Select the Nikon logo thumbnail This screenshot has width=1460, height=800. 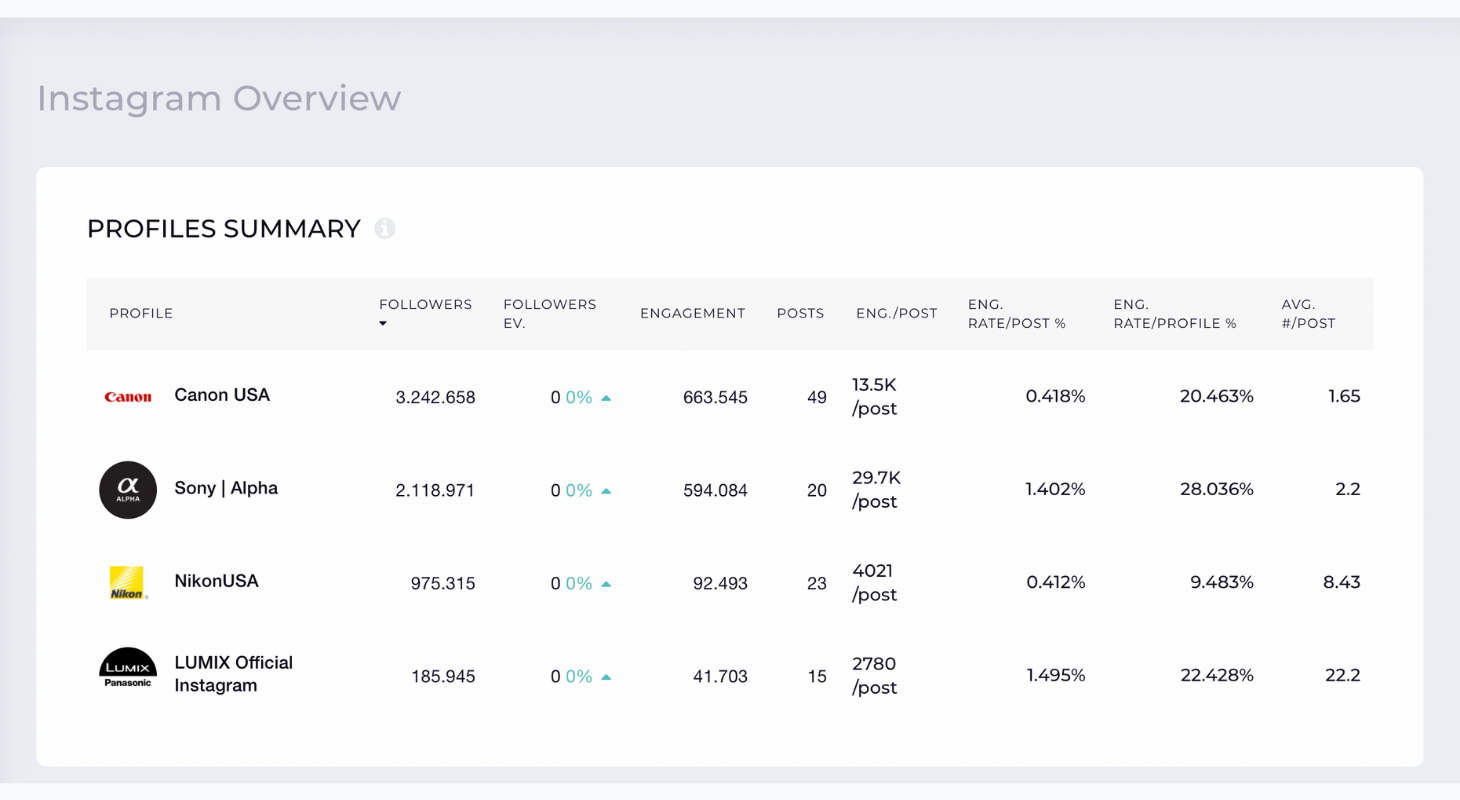(128, 583)
